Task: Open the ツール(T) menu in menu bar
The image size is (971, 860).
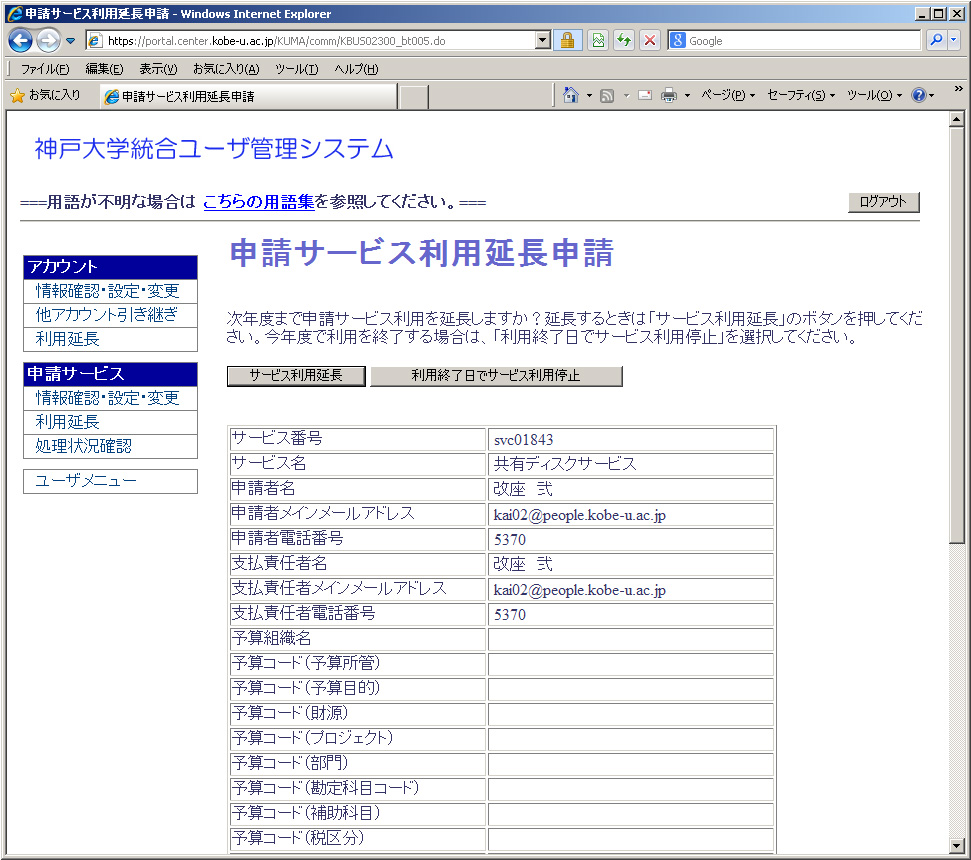Action: 297,69
